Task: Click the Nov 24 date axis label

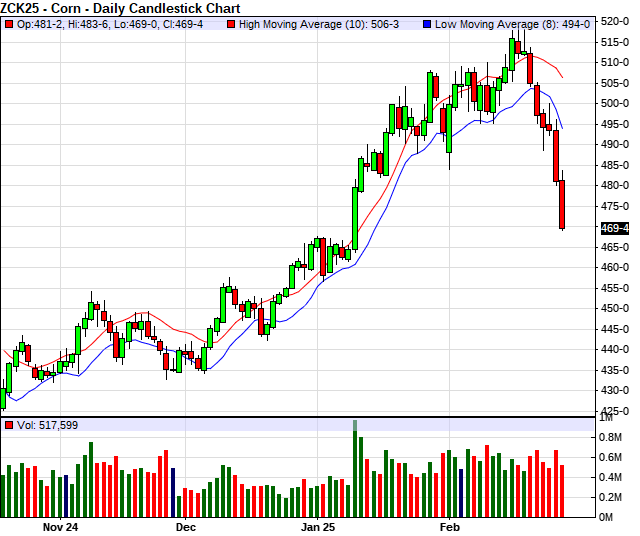Action: [60, 525]
